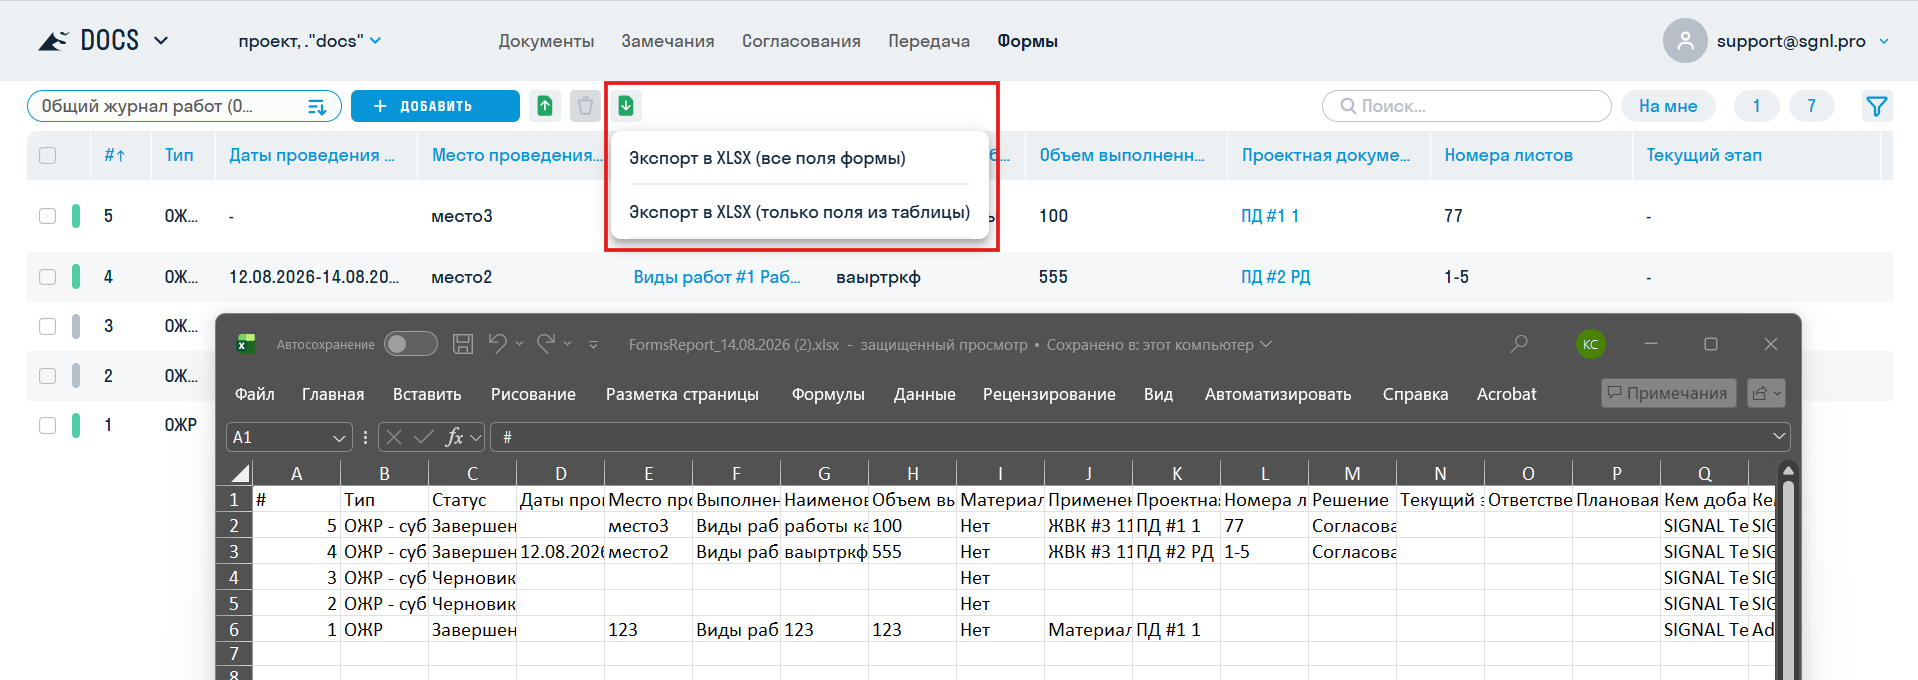
Task: Open the Excel Name Box A1 dropdown
Action: click(x=340, y=438)
